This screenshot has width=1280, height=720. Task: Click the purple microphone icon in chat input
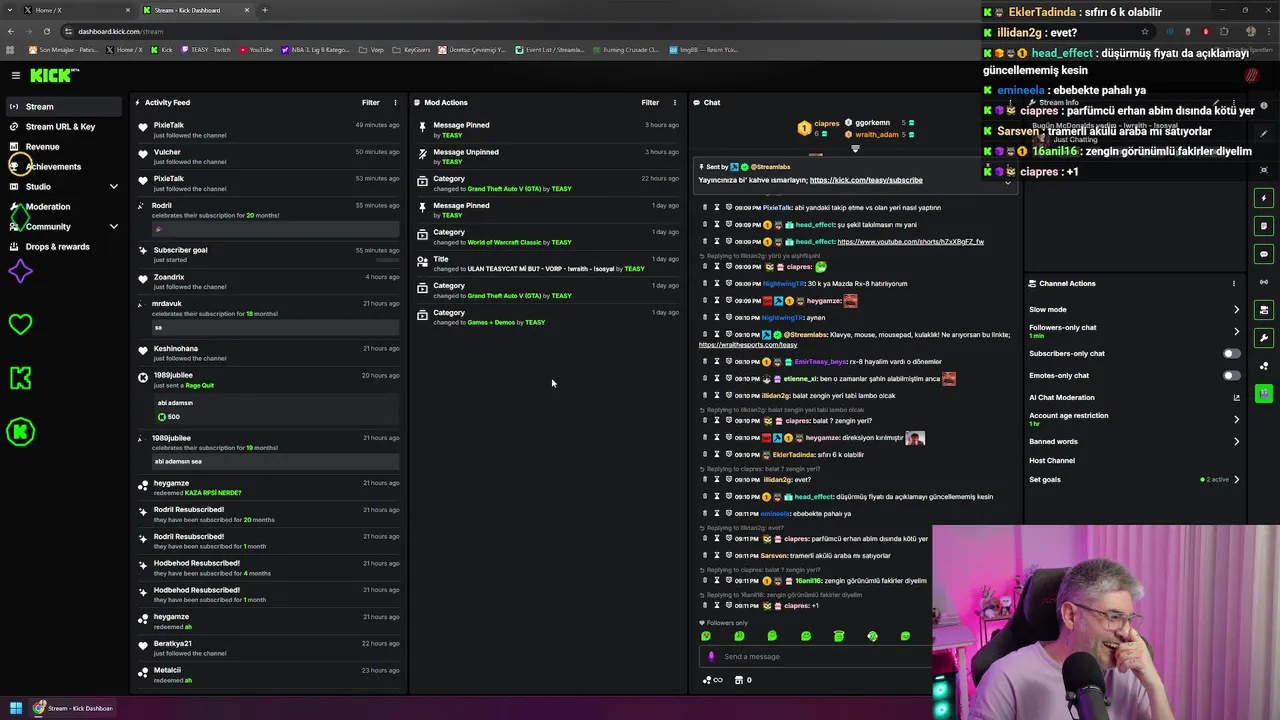point(711,656)
